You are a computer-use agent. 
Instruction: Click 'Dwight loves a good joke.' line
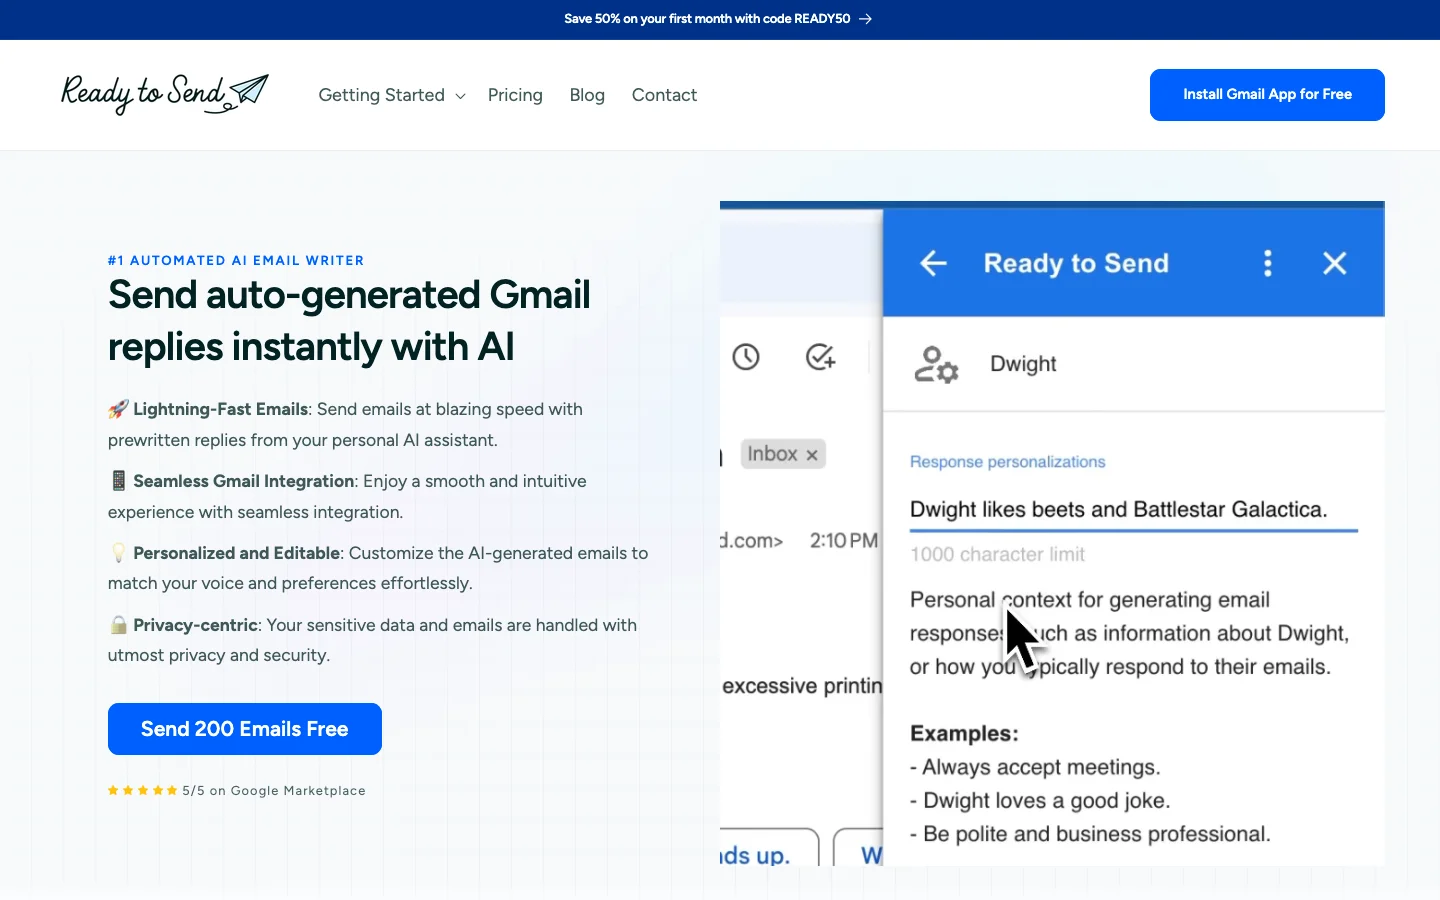pos(1040,800)
